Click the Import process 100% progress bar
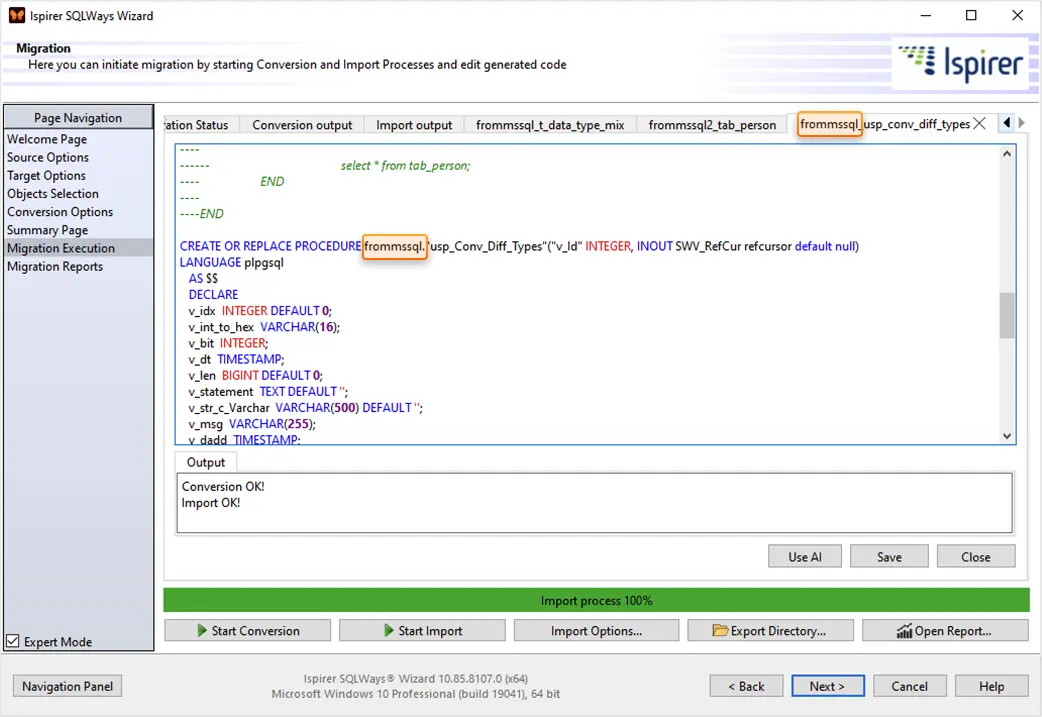This screenshot has height=717, width=1042. [x=596, y=600]
